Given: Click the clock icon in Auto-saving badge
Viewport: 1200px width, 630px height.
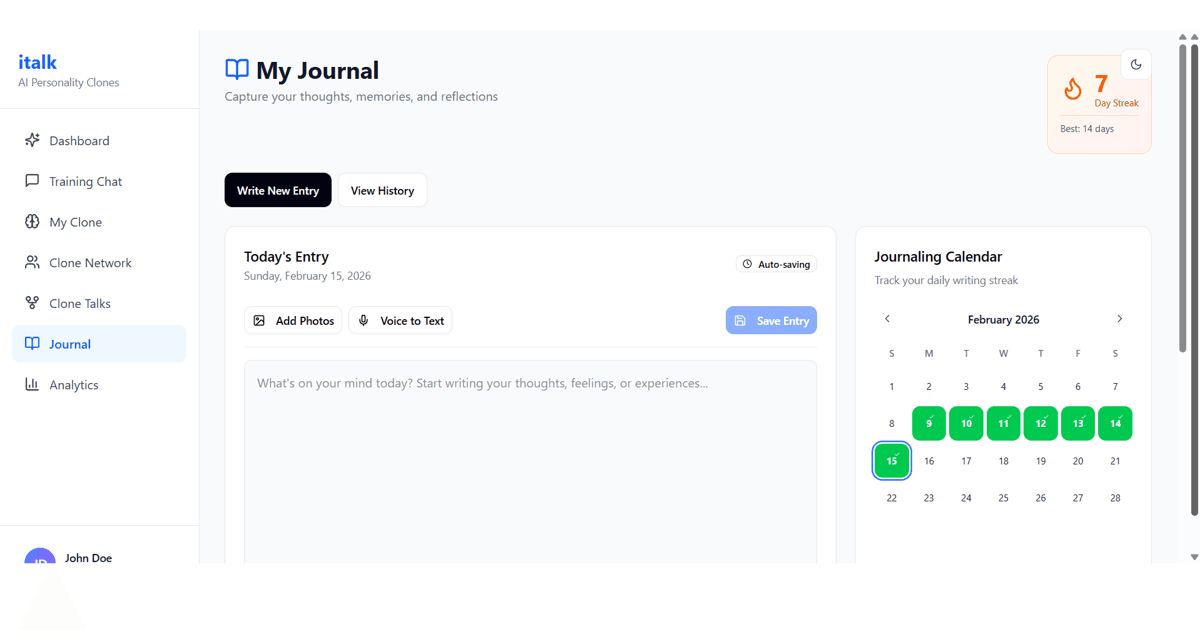Looking at the screenshot, I should pos(747,264).
